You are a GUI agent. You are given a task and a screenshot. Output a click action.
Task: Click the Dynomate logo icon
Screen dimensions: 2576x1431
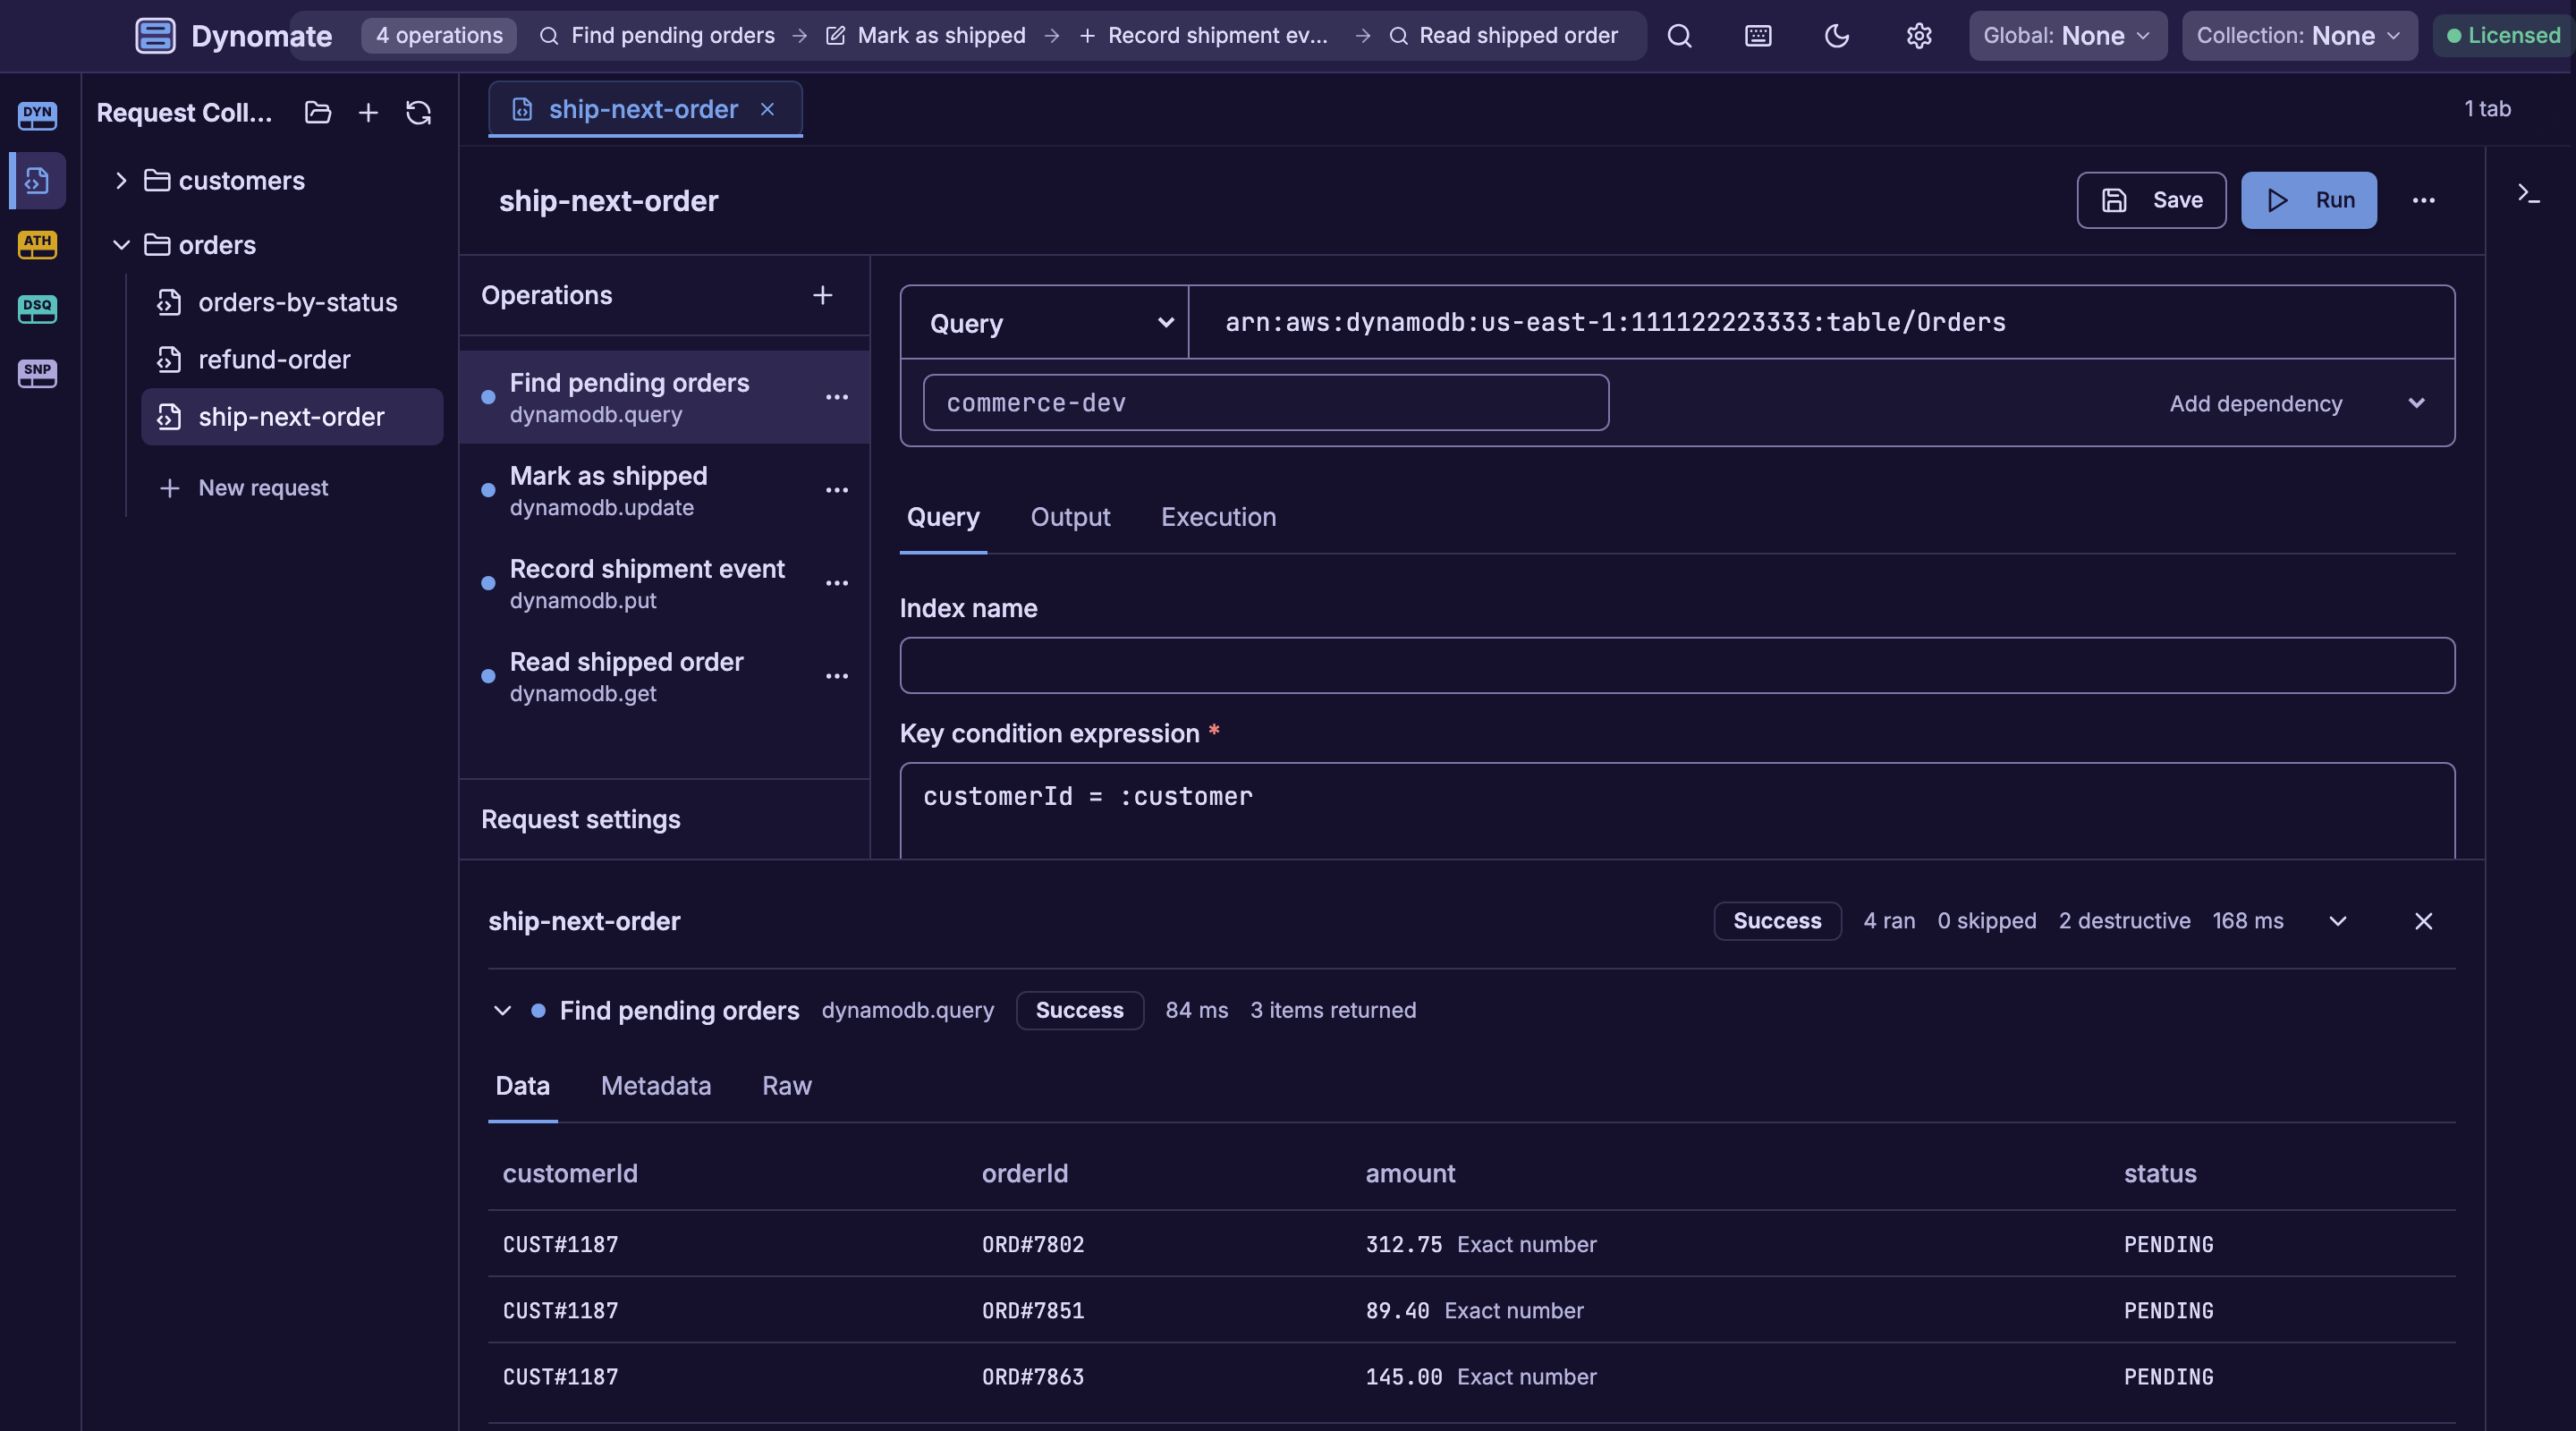point(155,36)
